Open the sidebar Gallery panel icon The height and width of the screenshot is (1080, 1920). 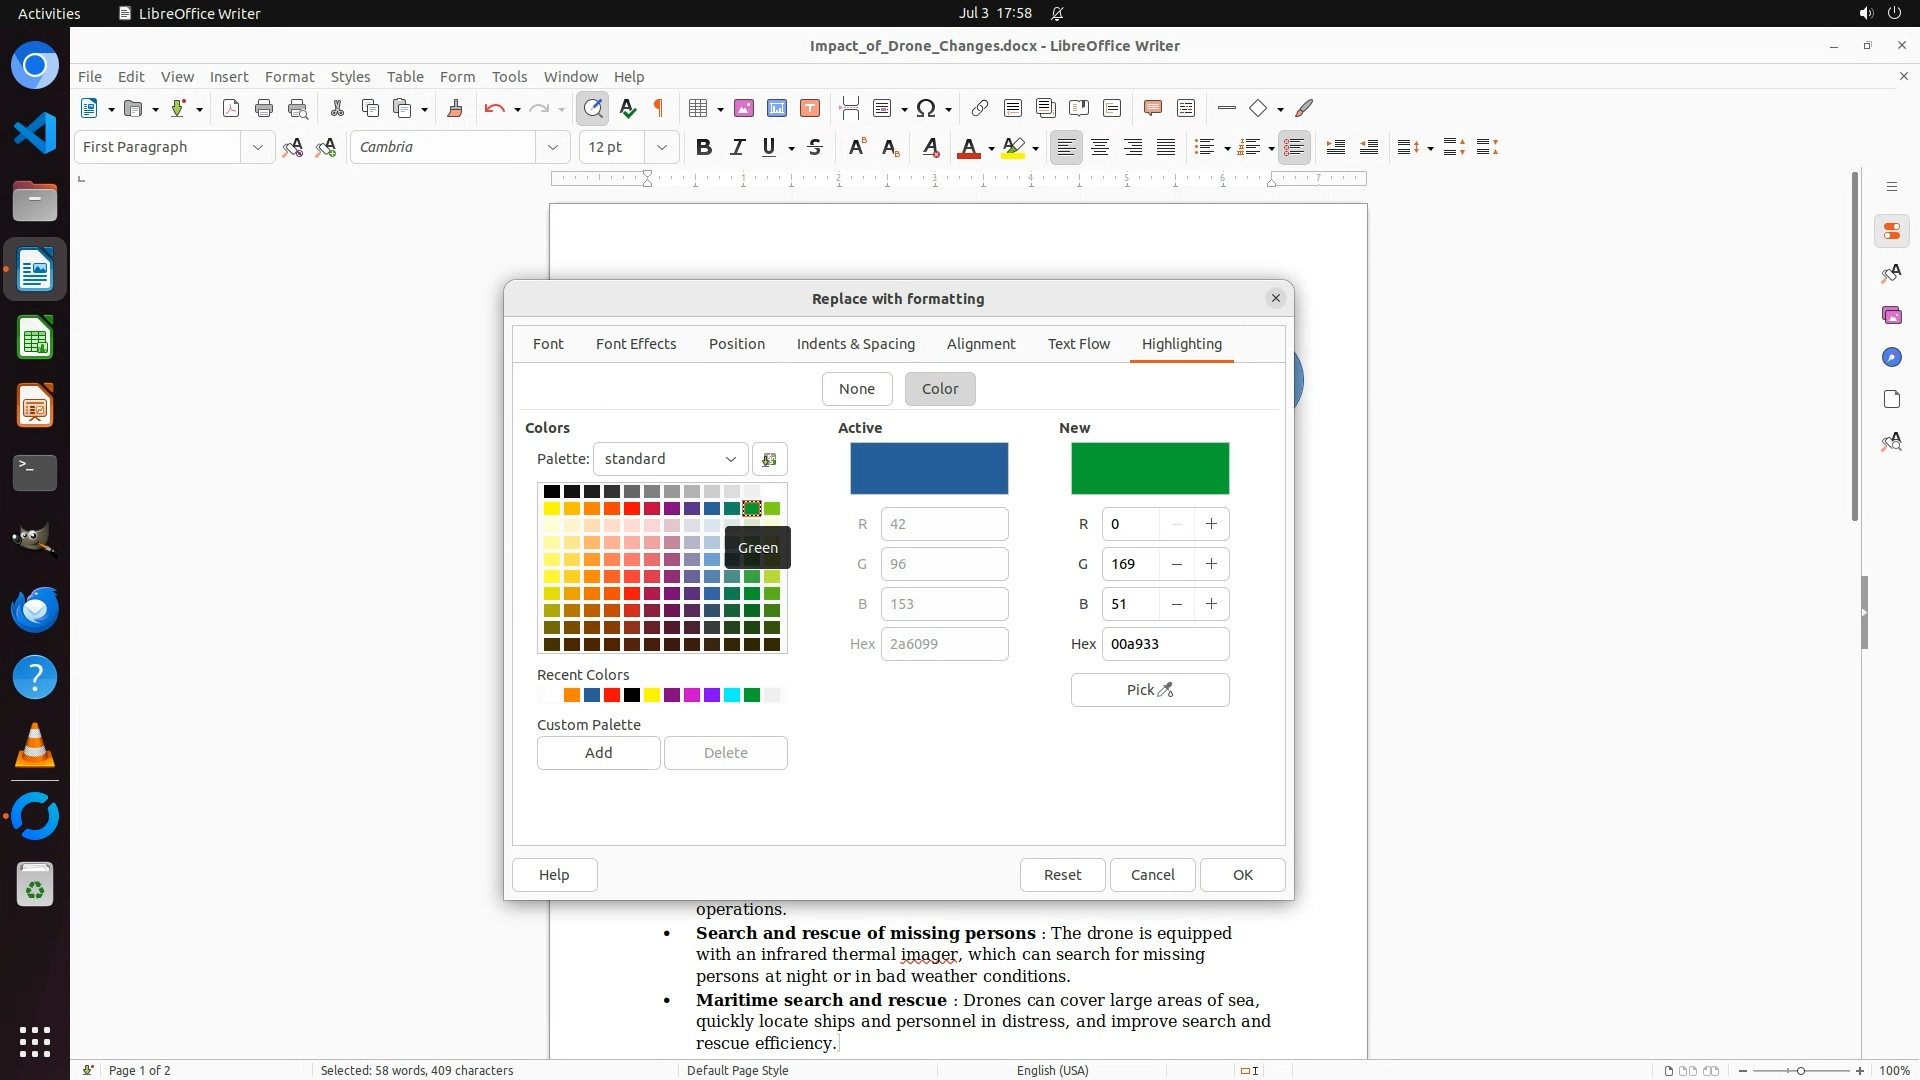(x=1891, y=315)
